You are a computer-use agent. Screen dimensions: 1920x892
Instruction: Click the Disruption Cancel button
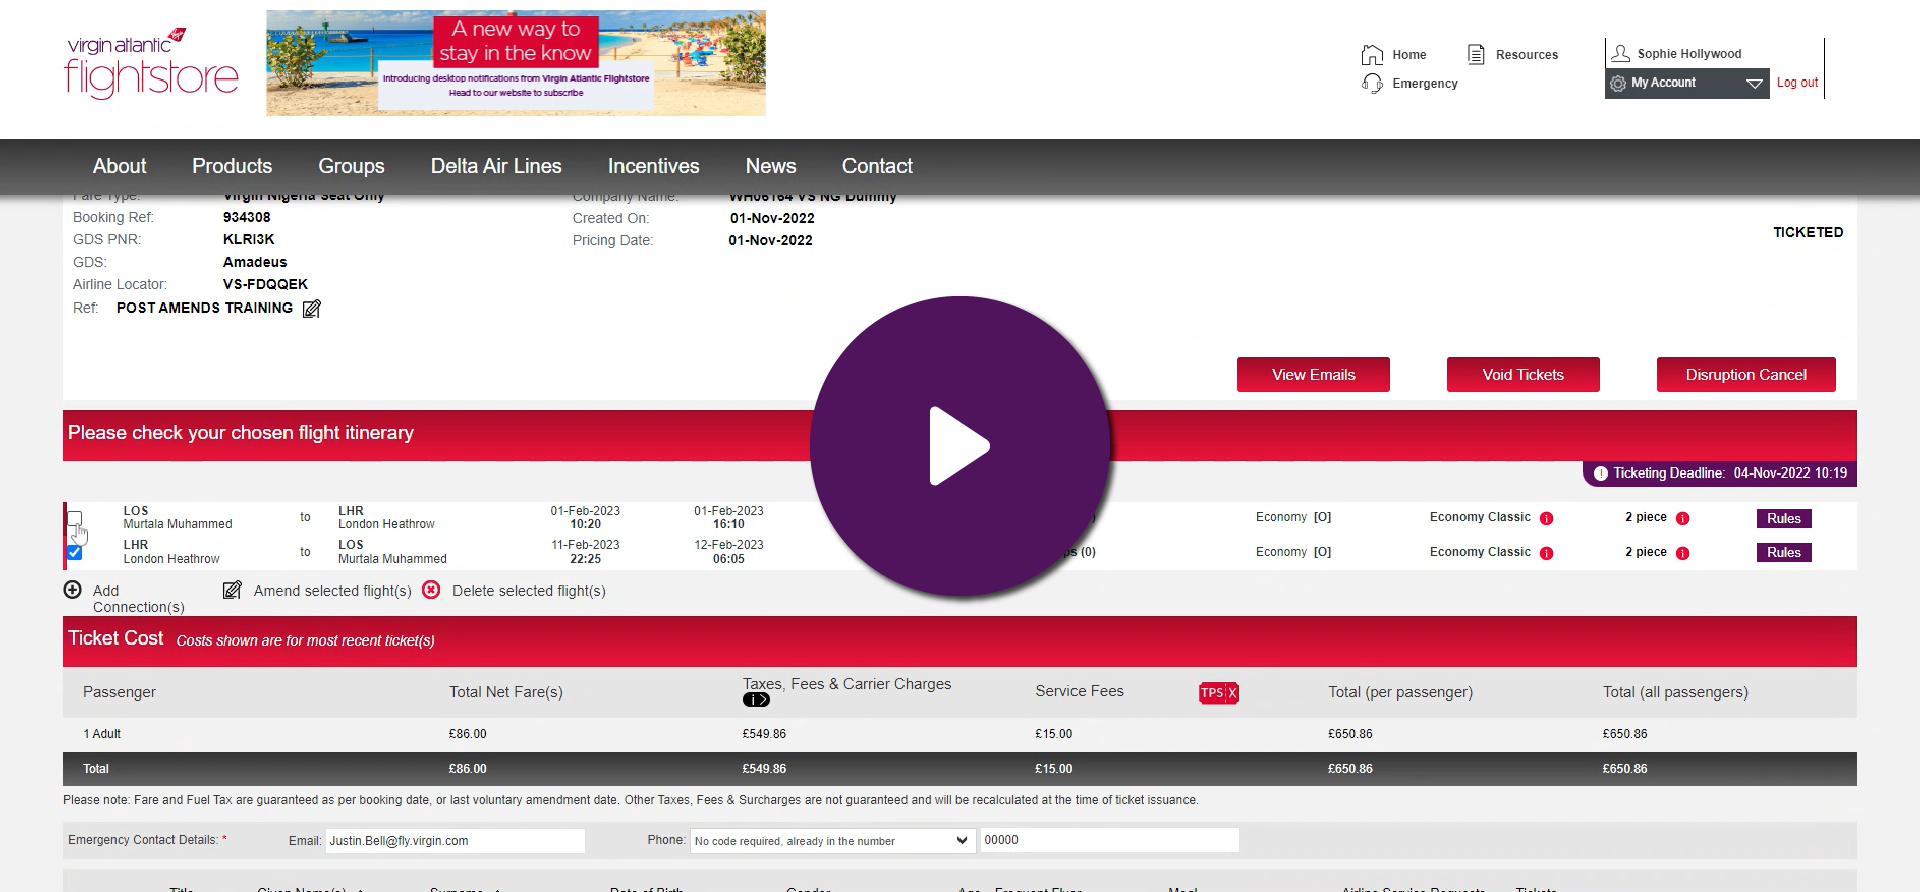[x=1745, y=375]
